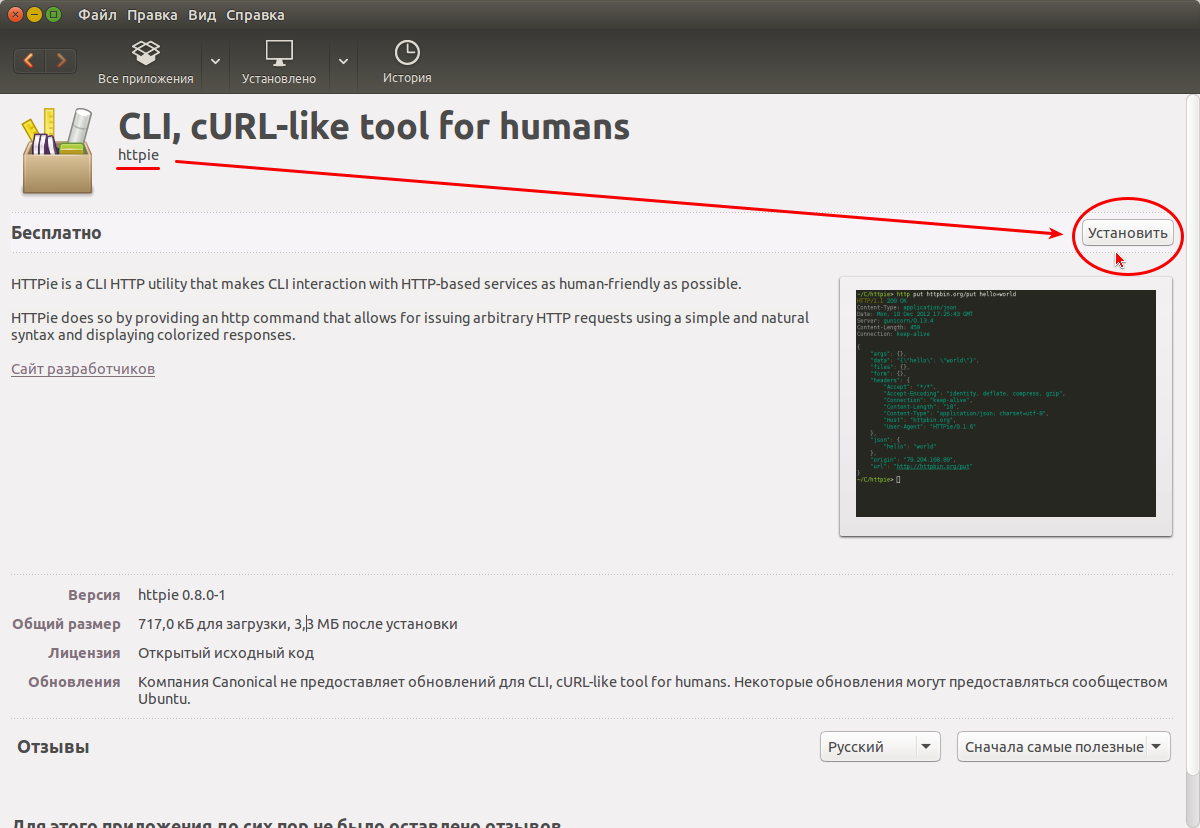1200x828 pixels.
Task: Go forward with the right arrow button
Action: click(x=61, y=60)
